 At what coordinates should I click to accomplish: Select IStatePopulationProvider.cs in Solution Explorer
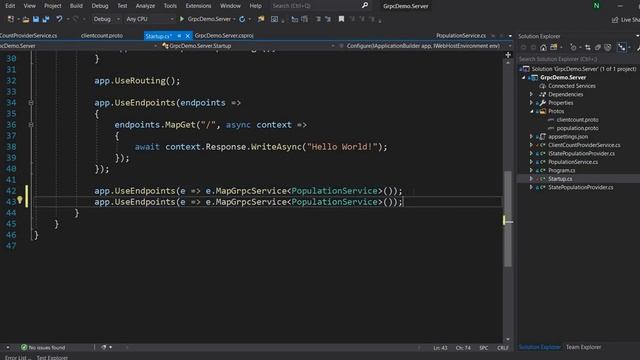click(x=581, y=153)
